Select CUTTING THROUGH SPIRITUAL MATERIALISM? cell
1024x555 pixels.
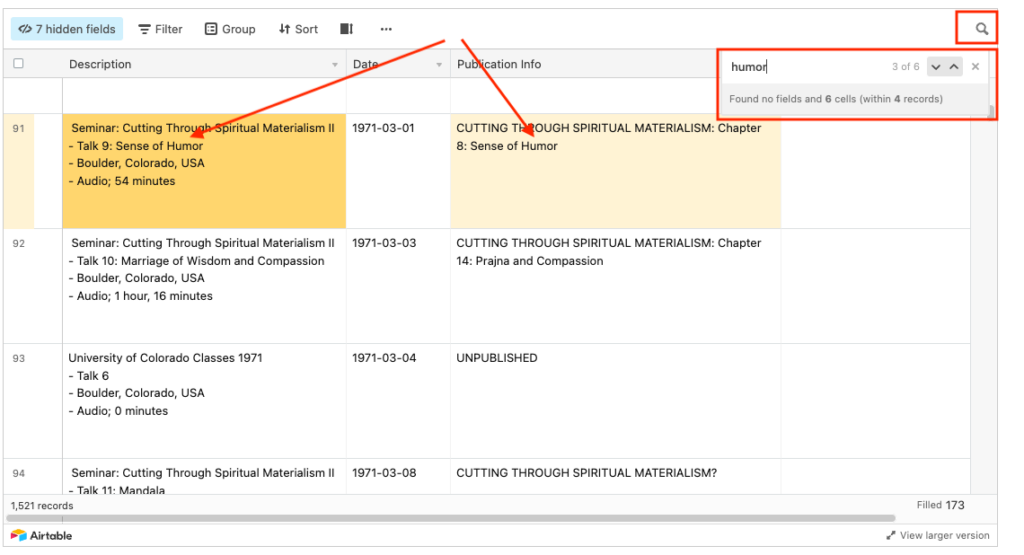[616, 477]
